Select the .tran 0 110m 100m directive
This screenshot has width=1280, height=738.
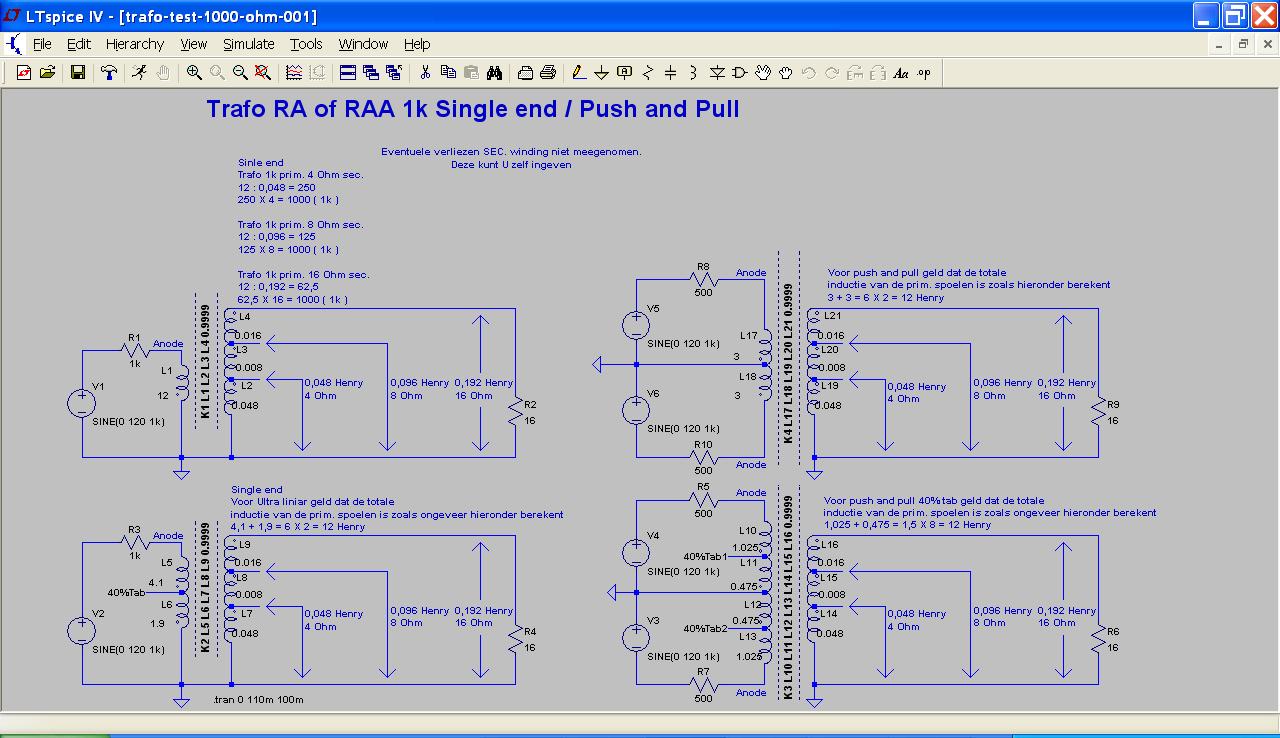coord(258,699)
